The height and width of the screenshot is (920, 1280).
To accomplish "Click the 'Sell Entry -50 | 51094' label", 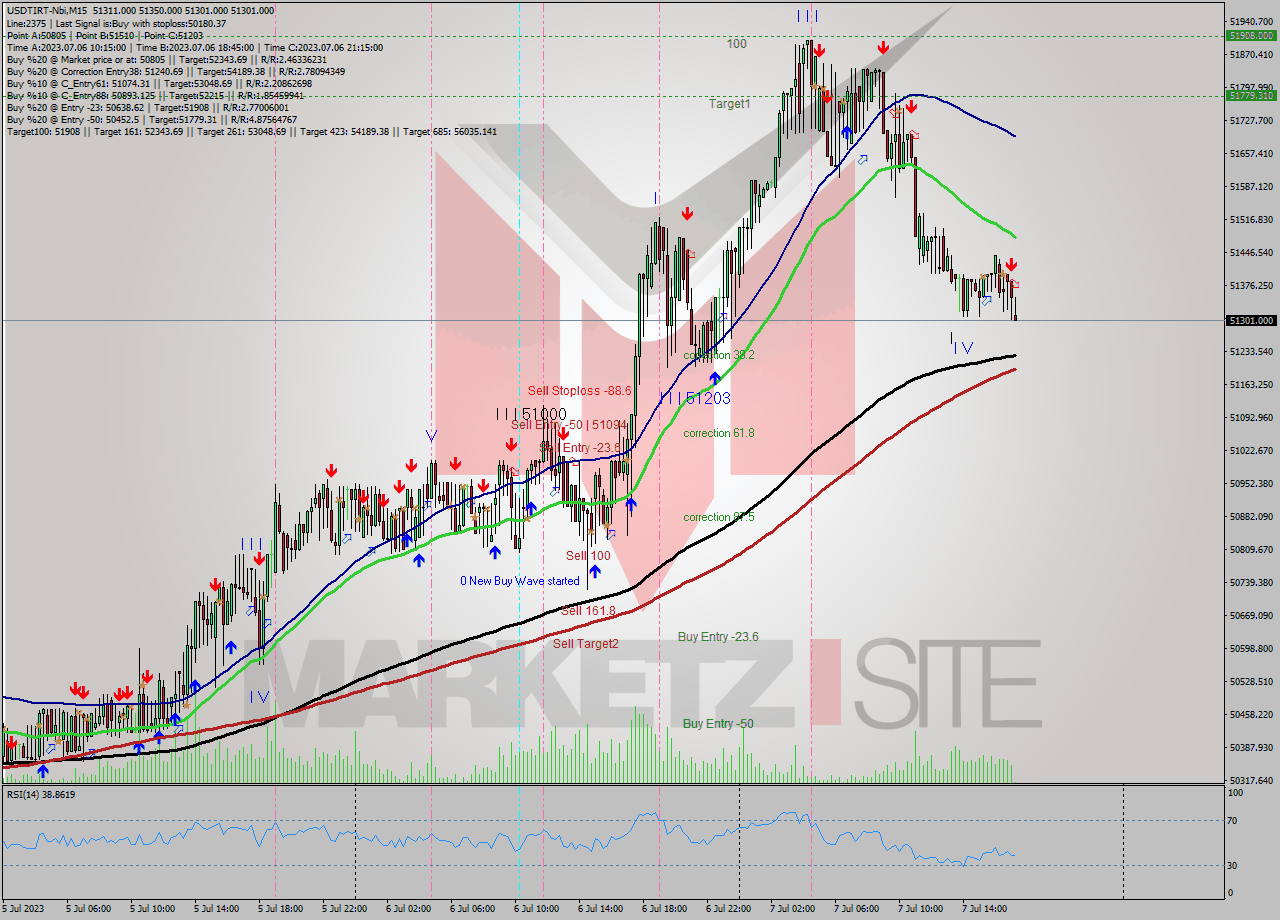I will [568, 424].
